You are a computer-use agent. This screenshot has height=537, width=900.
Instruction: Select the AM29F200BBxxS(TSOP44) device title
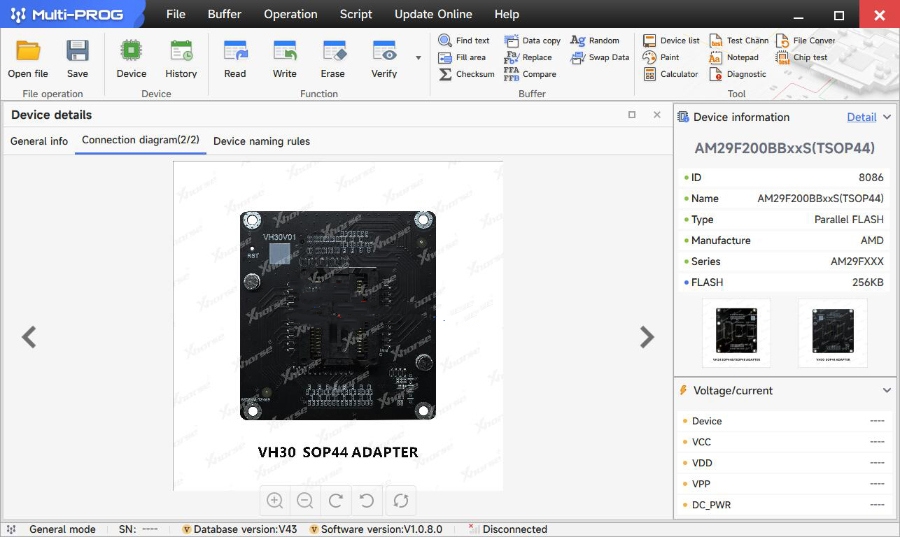(x=785, y=148)
